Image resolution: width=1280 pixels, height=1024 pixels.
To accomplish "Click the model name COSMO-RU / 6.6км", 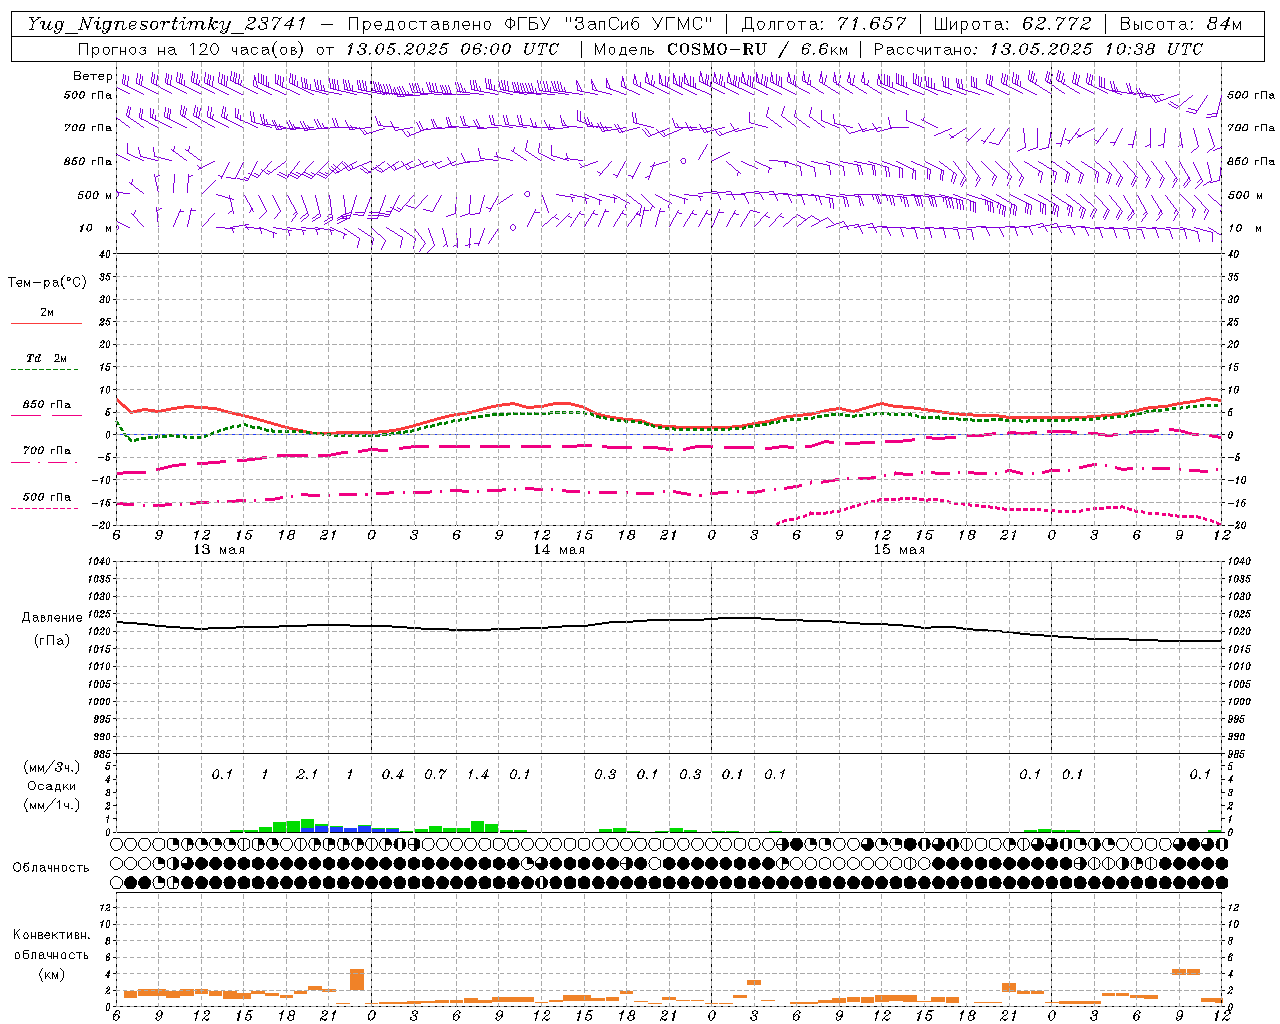I will tap(757, 49).
